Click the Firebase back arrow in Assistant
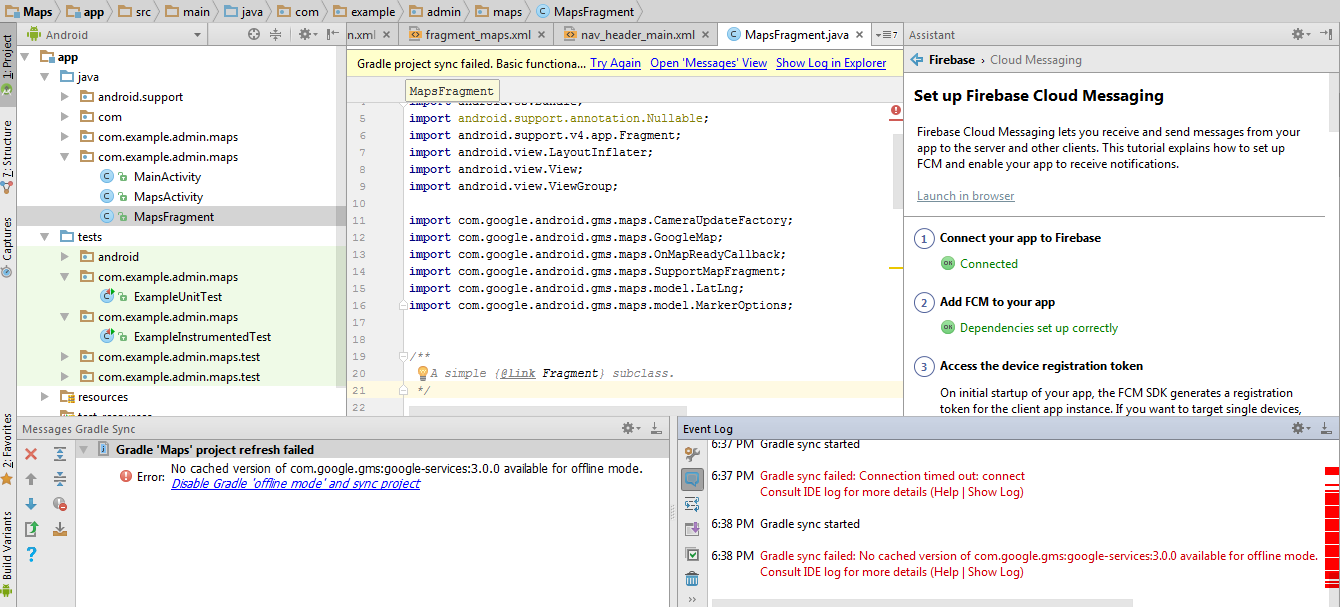The image size is (1340, 607). [x=916, y=60]
